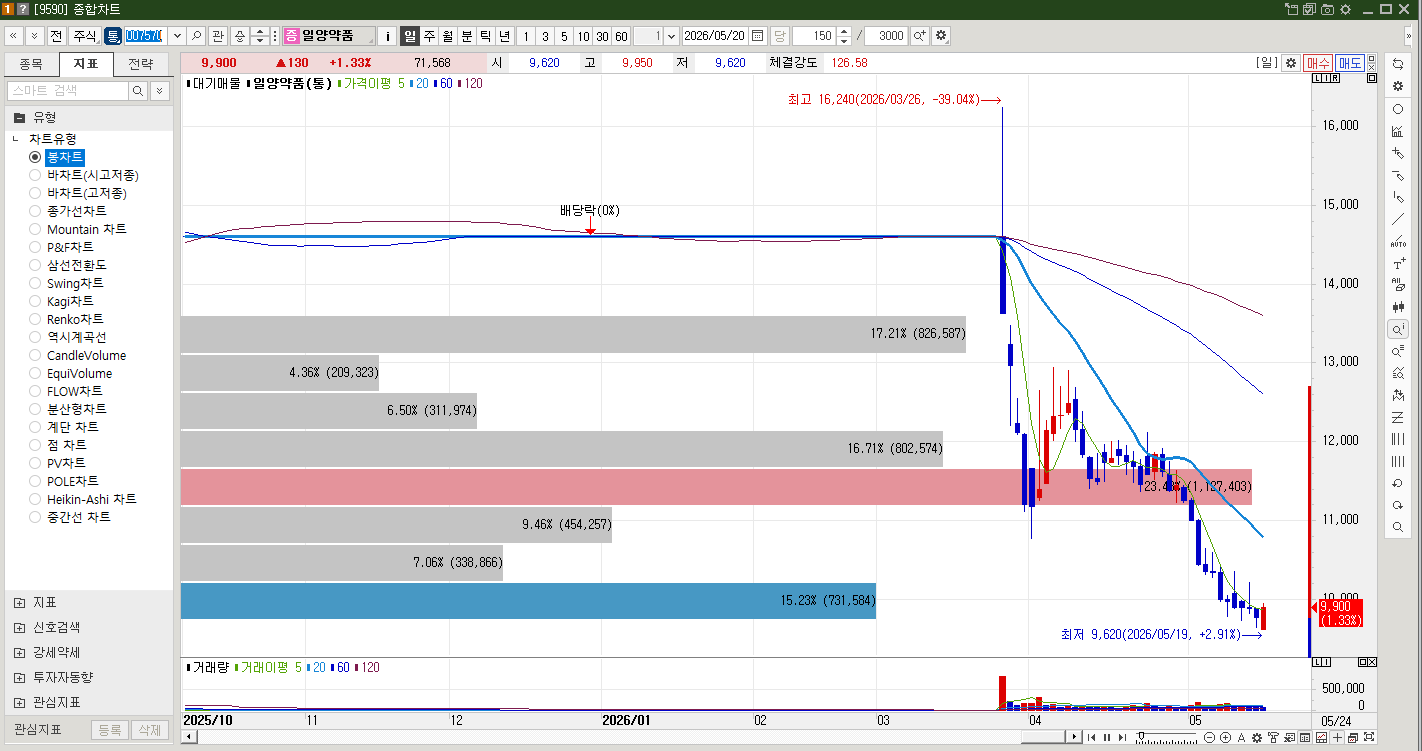Click the zoom in plus icon
The width and height of the screenshot is (1422, 751).
point(1225,738)
